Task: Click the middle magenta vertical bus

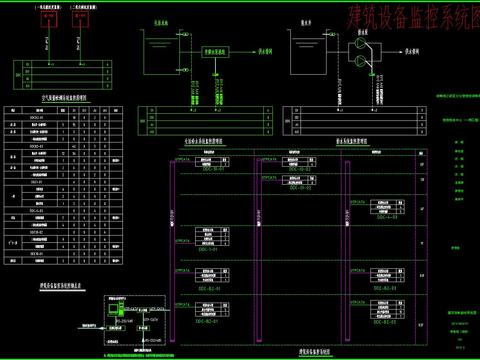Action: [x=259, y=251]
